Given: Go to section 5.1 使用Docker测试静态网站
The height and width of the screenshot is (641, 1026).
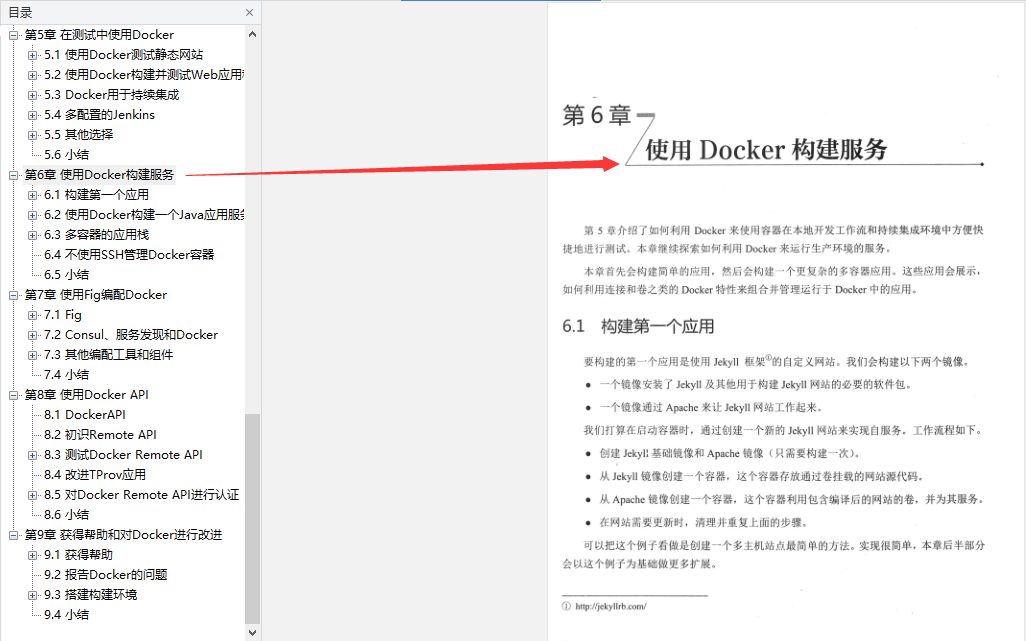Looking at the screenshot, I should pyautogui.click(x=124, y=55).
